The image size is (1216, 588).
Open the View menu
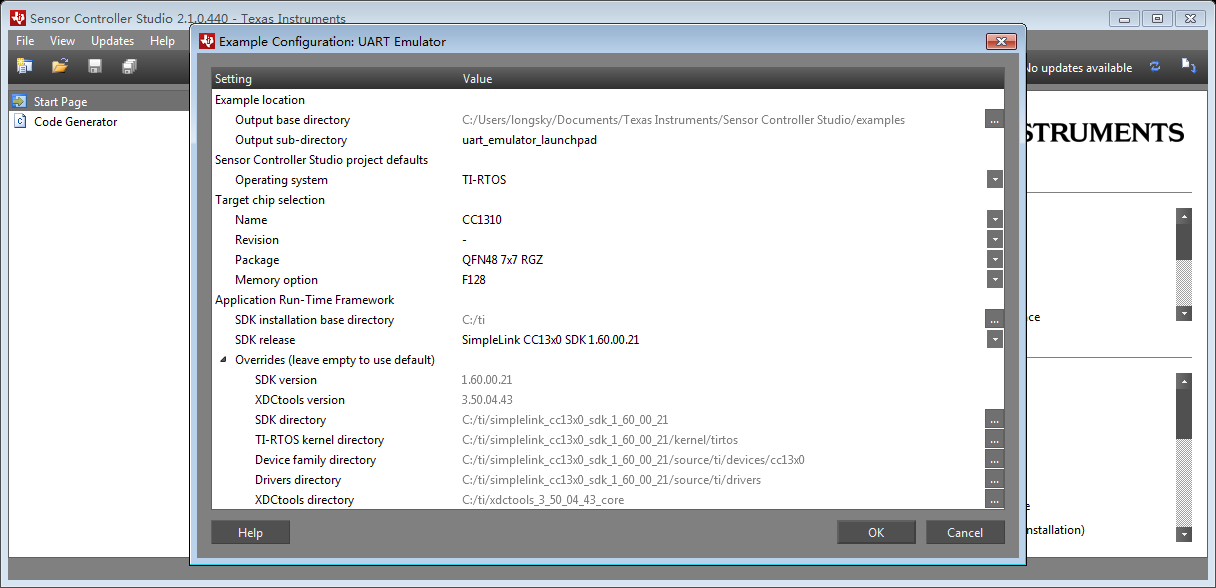tap(62, 41)
